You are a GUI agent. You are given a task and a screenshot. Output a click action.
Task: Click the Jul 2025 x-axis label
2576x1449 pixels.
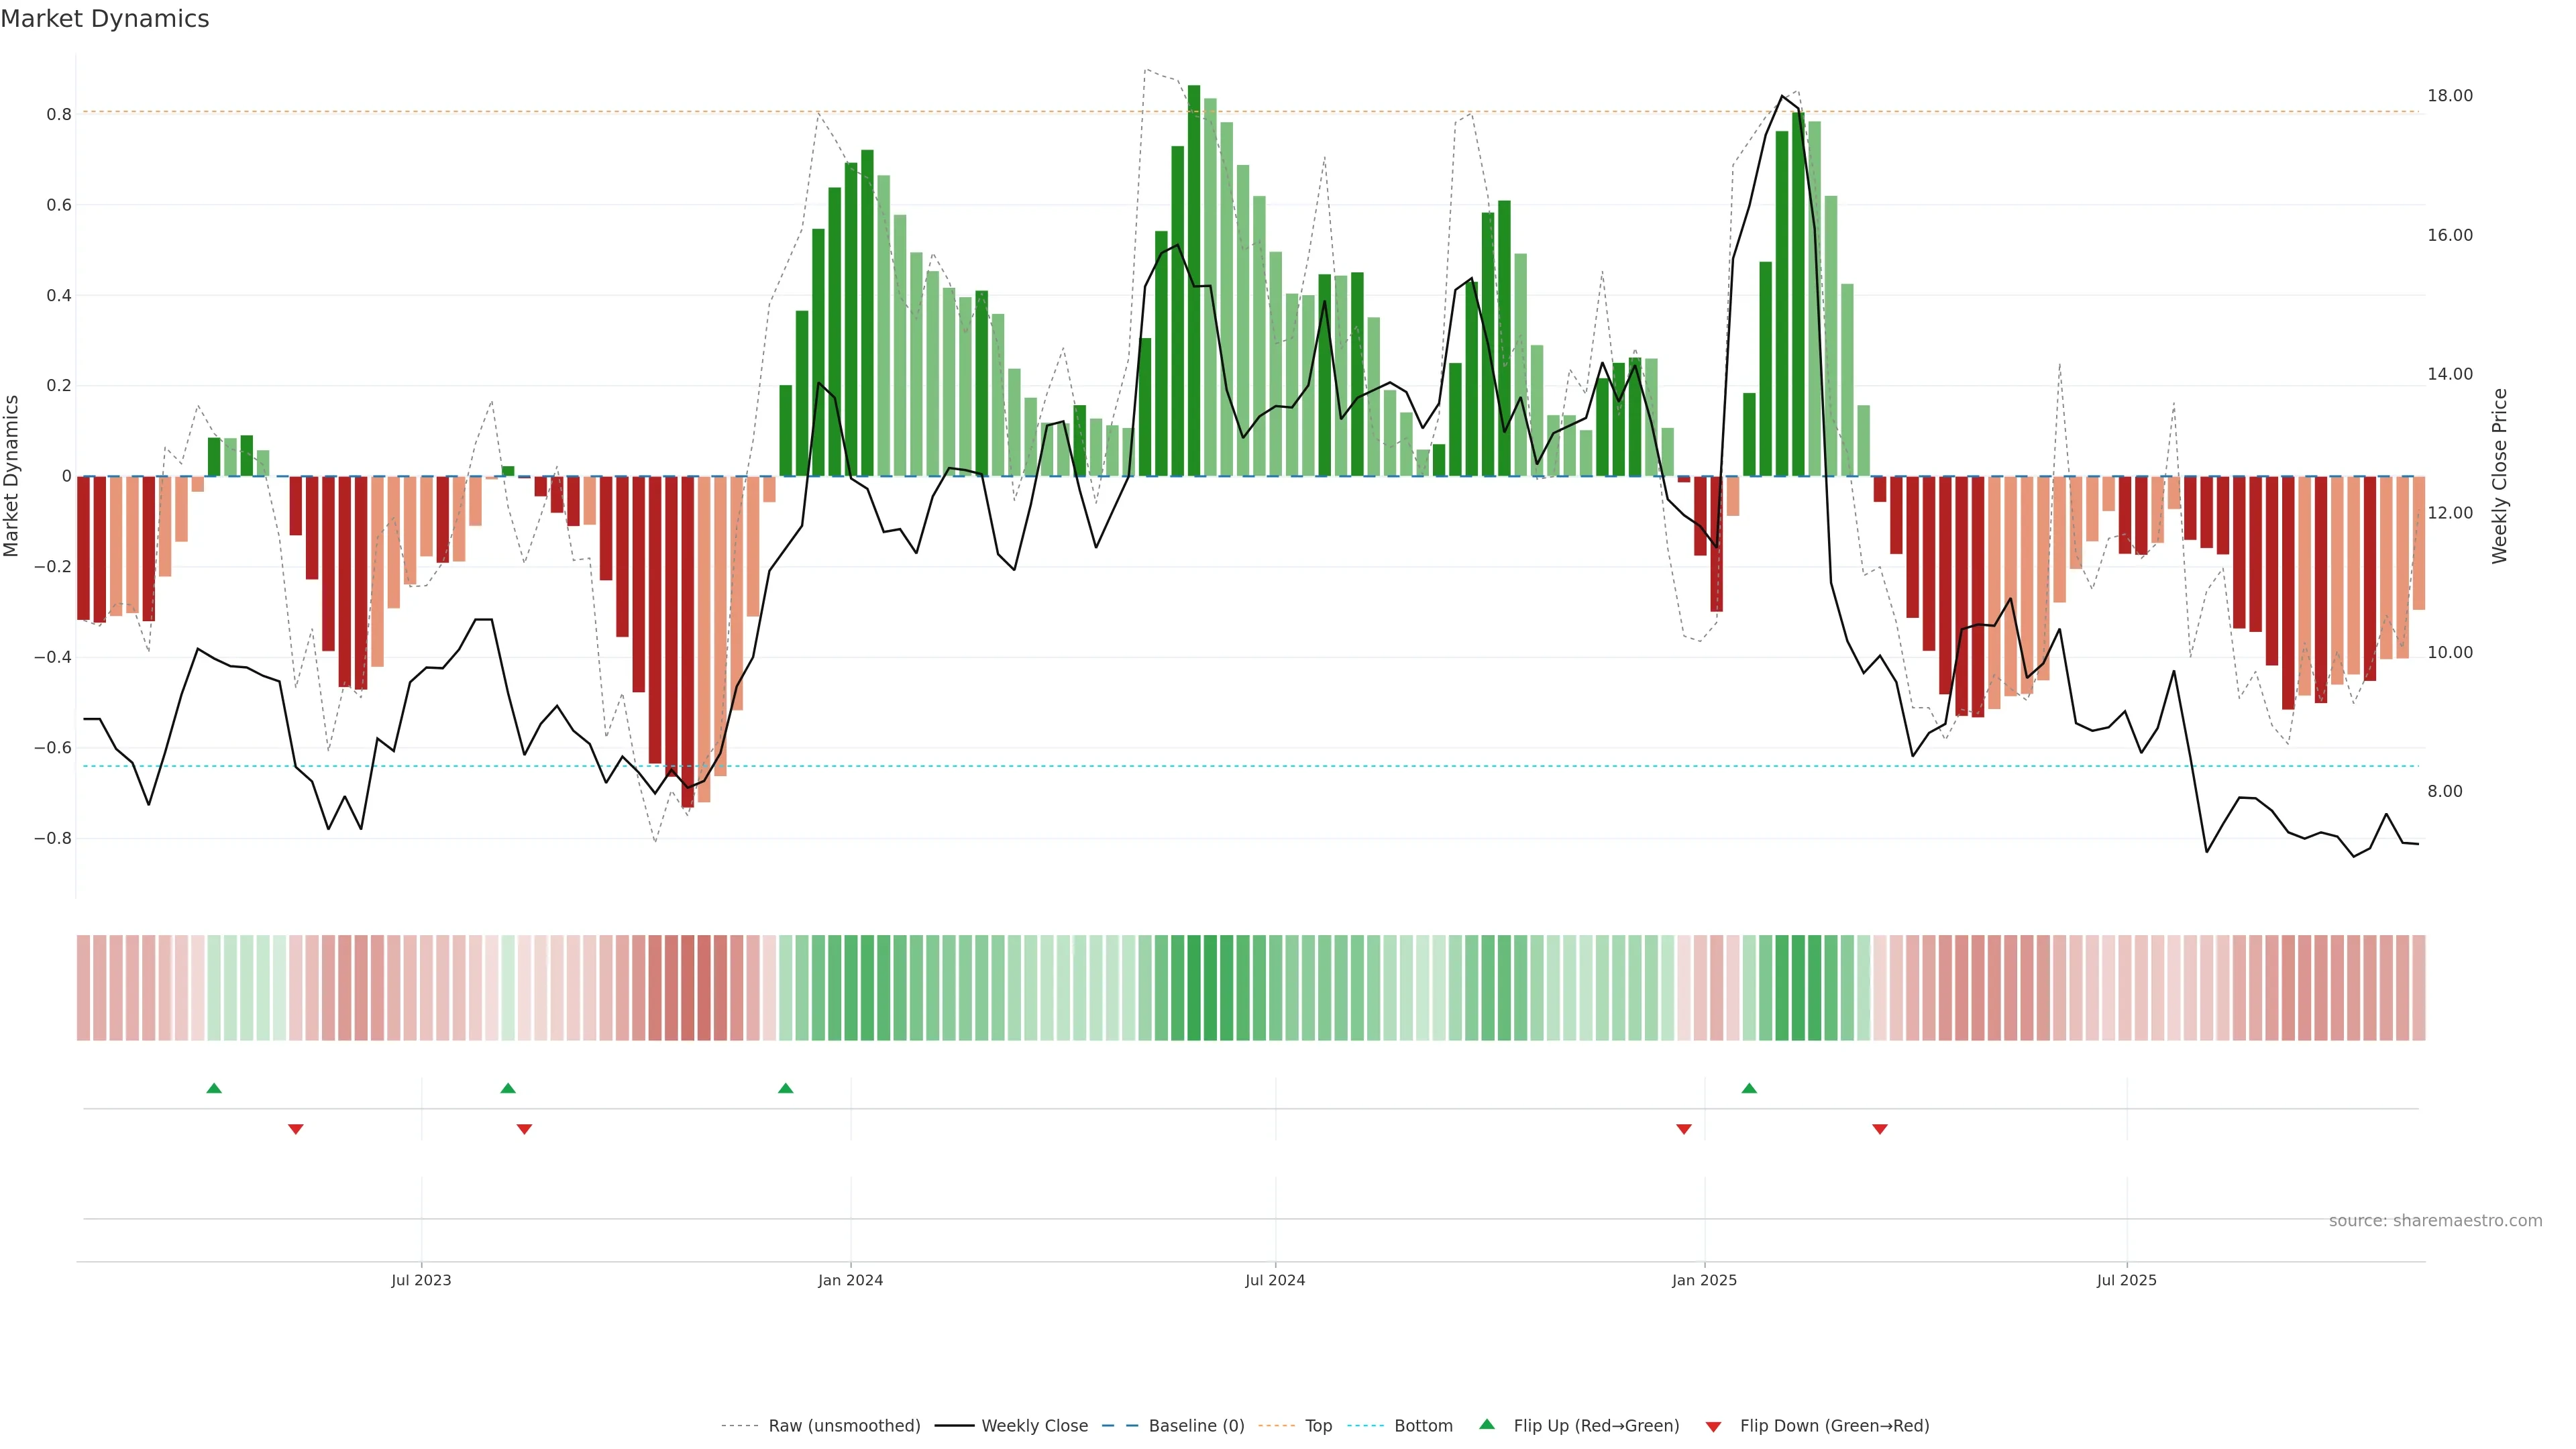tap(2127, 1280)
